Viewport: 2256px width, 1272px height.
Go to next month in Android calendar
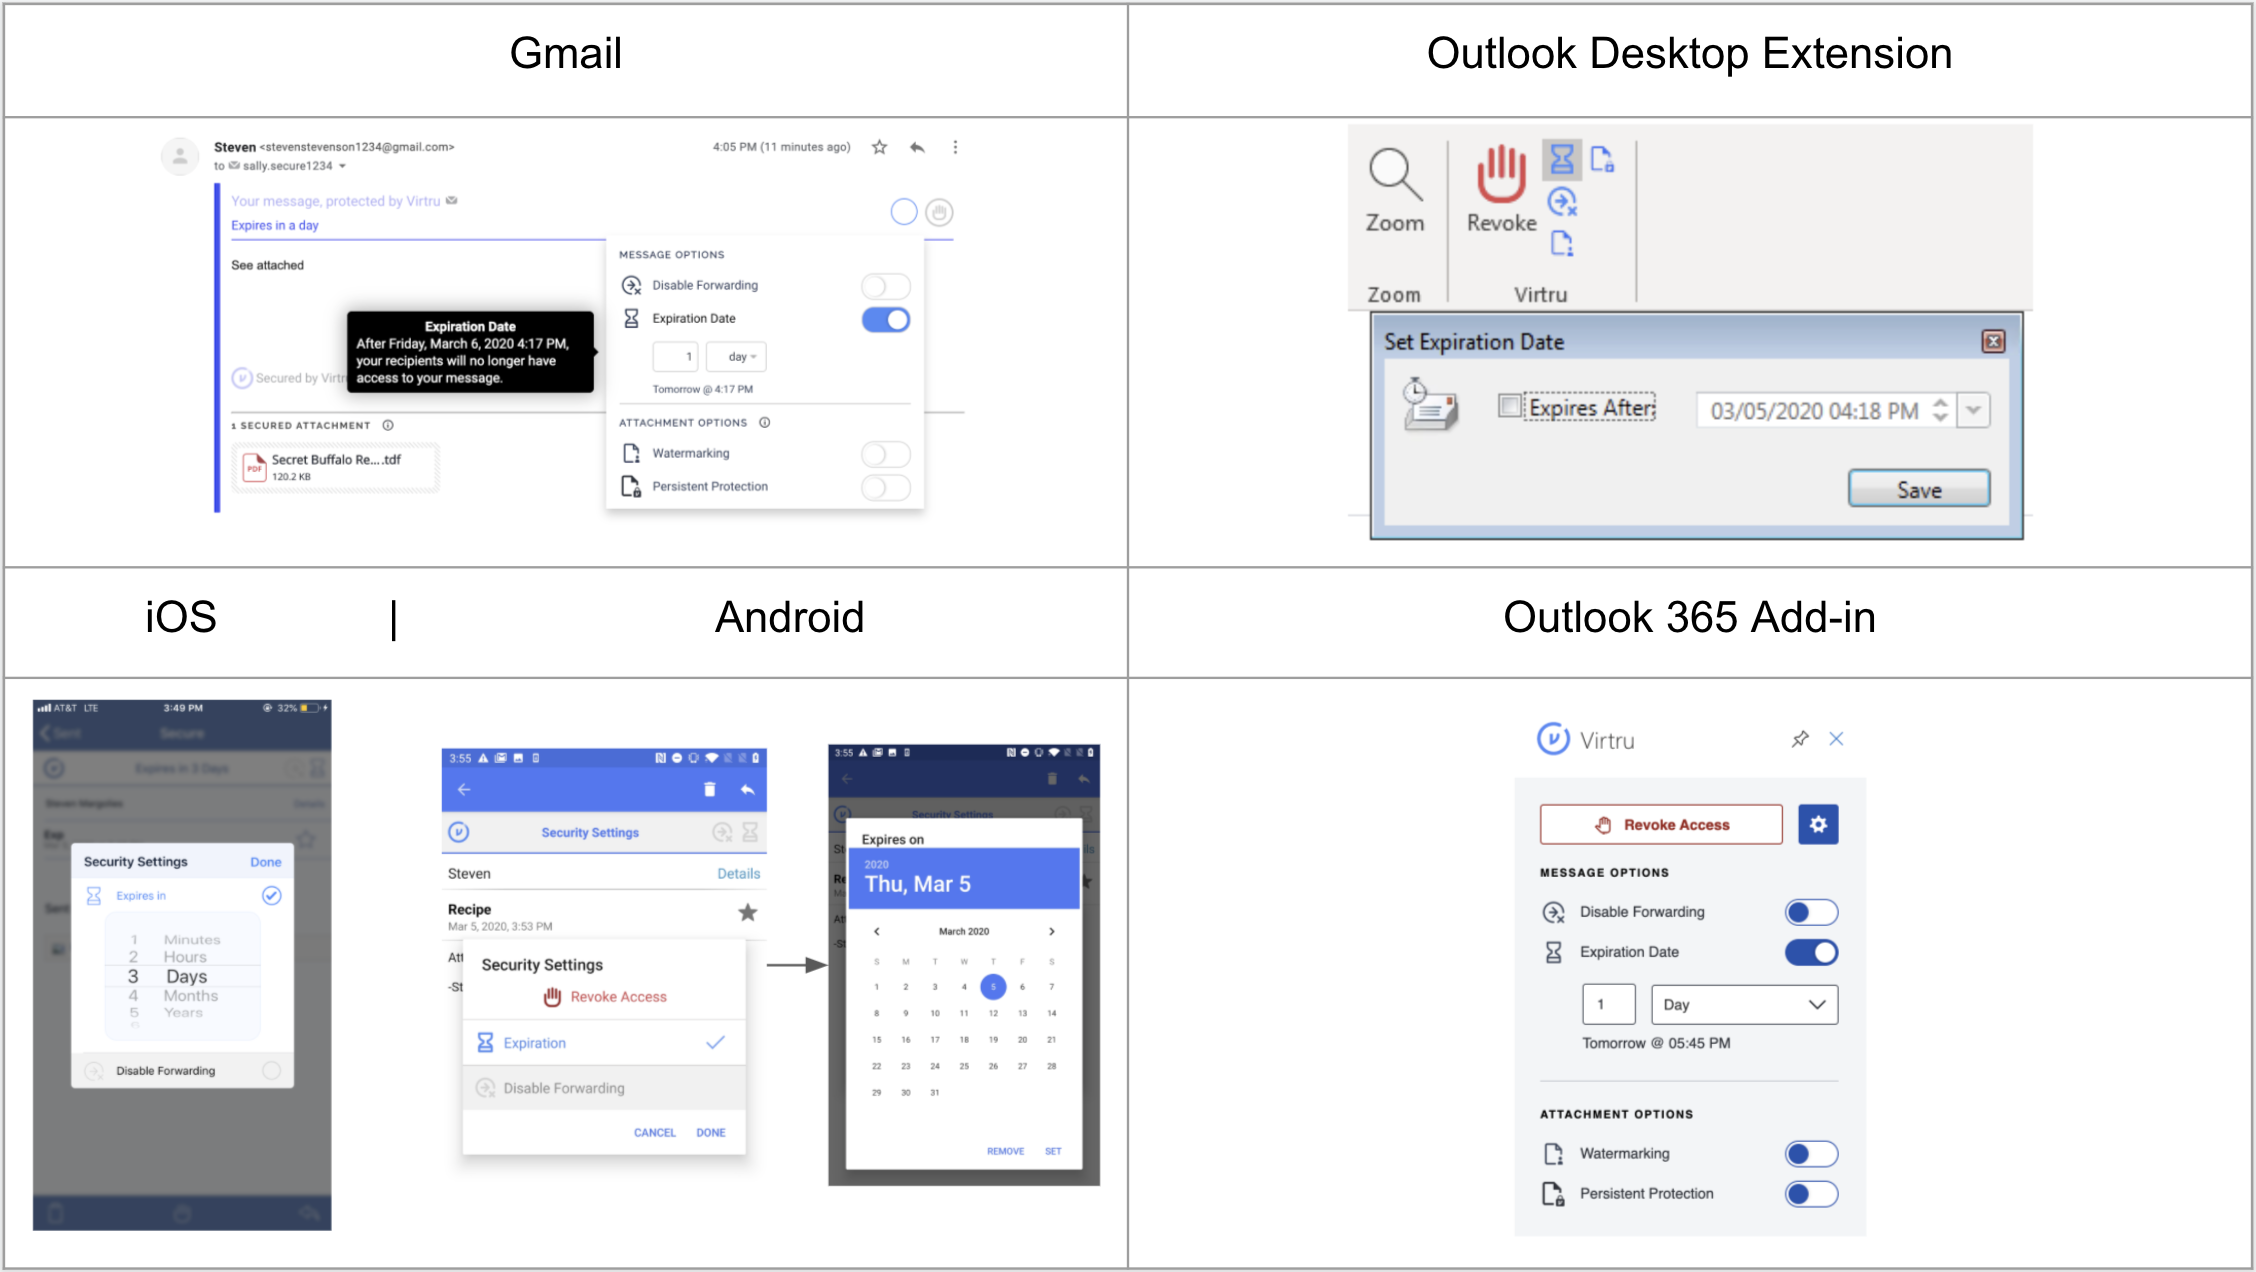[1051, 931]
